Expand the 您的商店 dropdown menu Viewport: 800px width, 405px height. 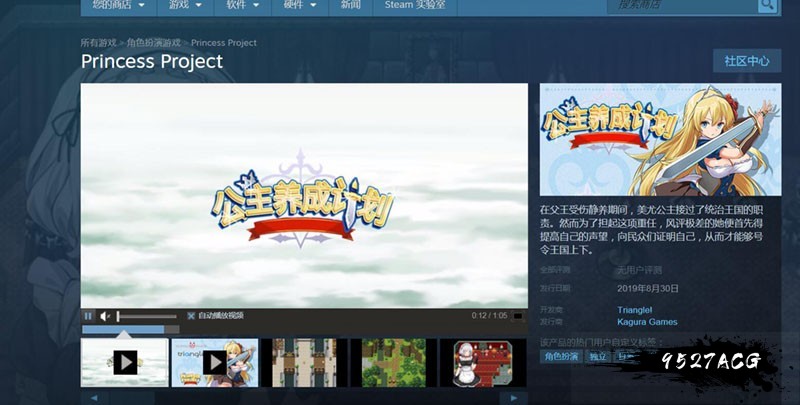point(118,5)
